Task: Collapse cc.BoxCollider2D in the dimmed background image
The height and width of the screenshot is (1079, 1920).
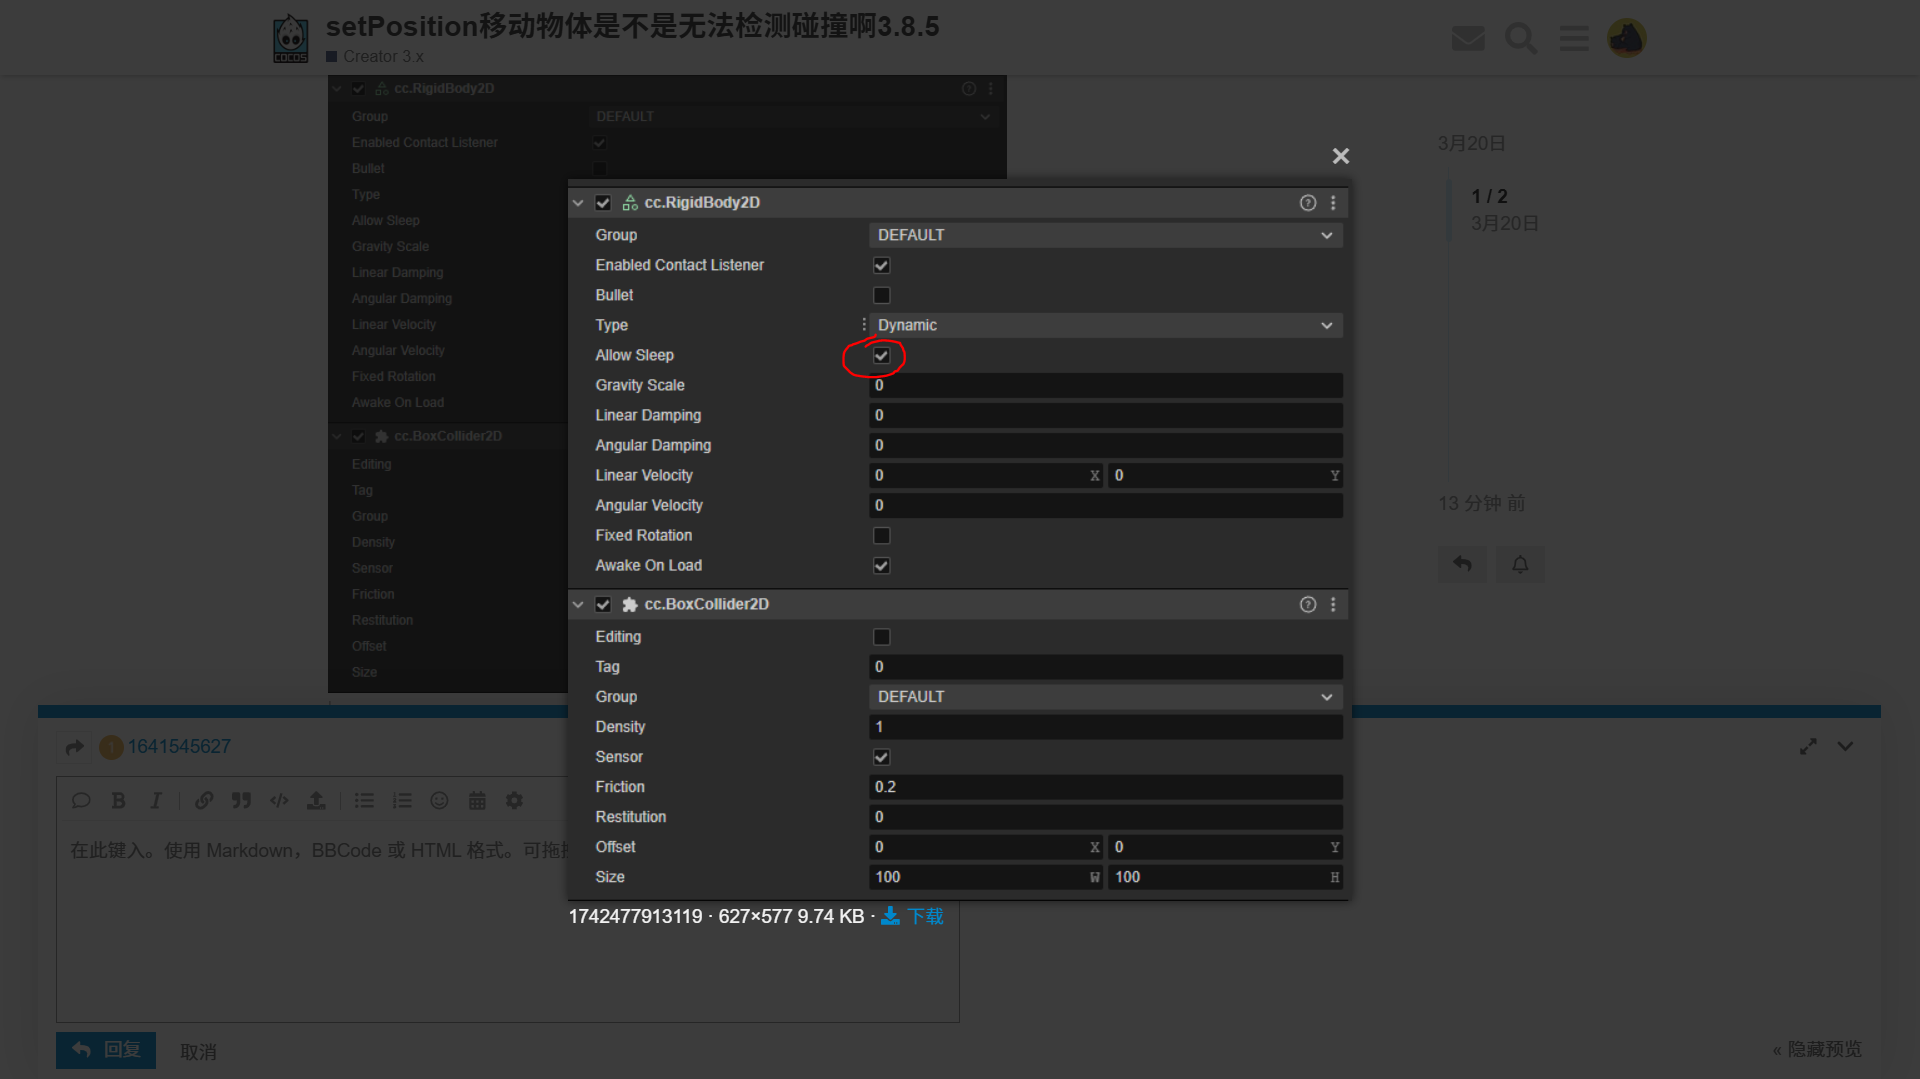Action: [337, 437]
